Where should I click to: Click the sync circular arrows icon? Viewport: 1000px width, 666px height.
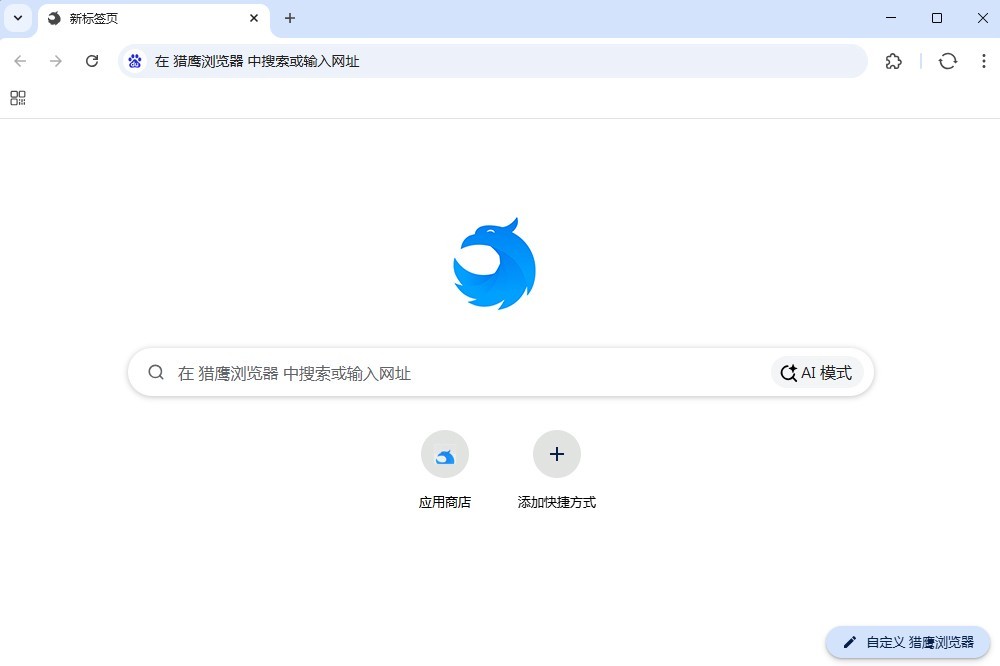[x=948, y=61]
